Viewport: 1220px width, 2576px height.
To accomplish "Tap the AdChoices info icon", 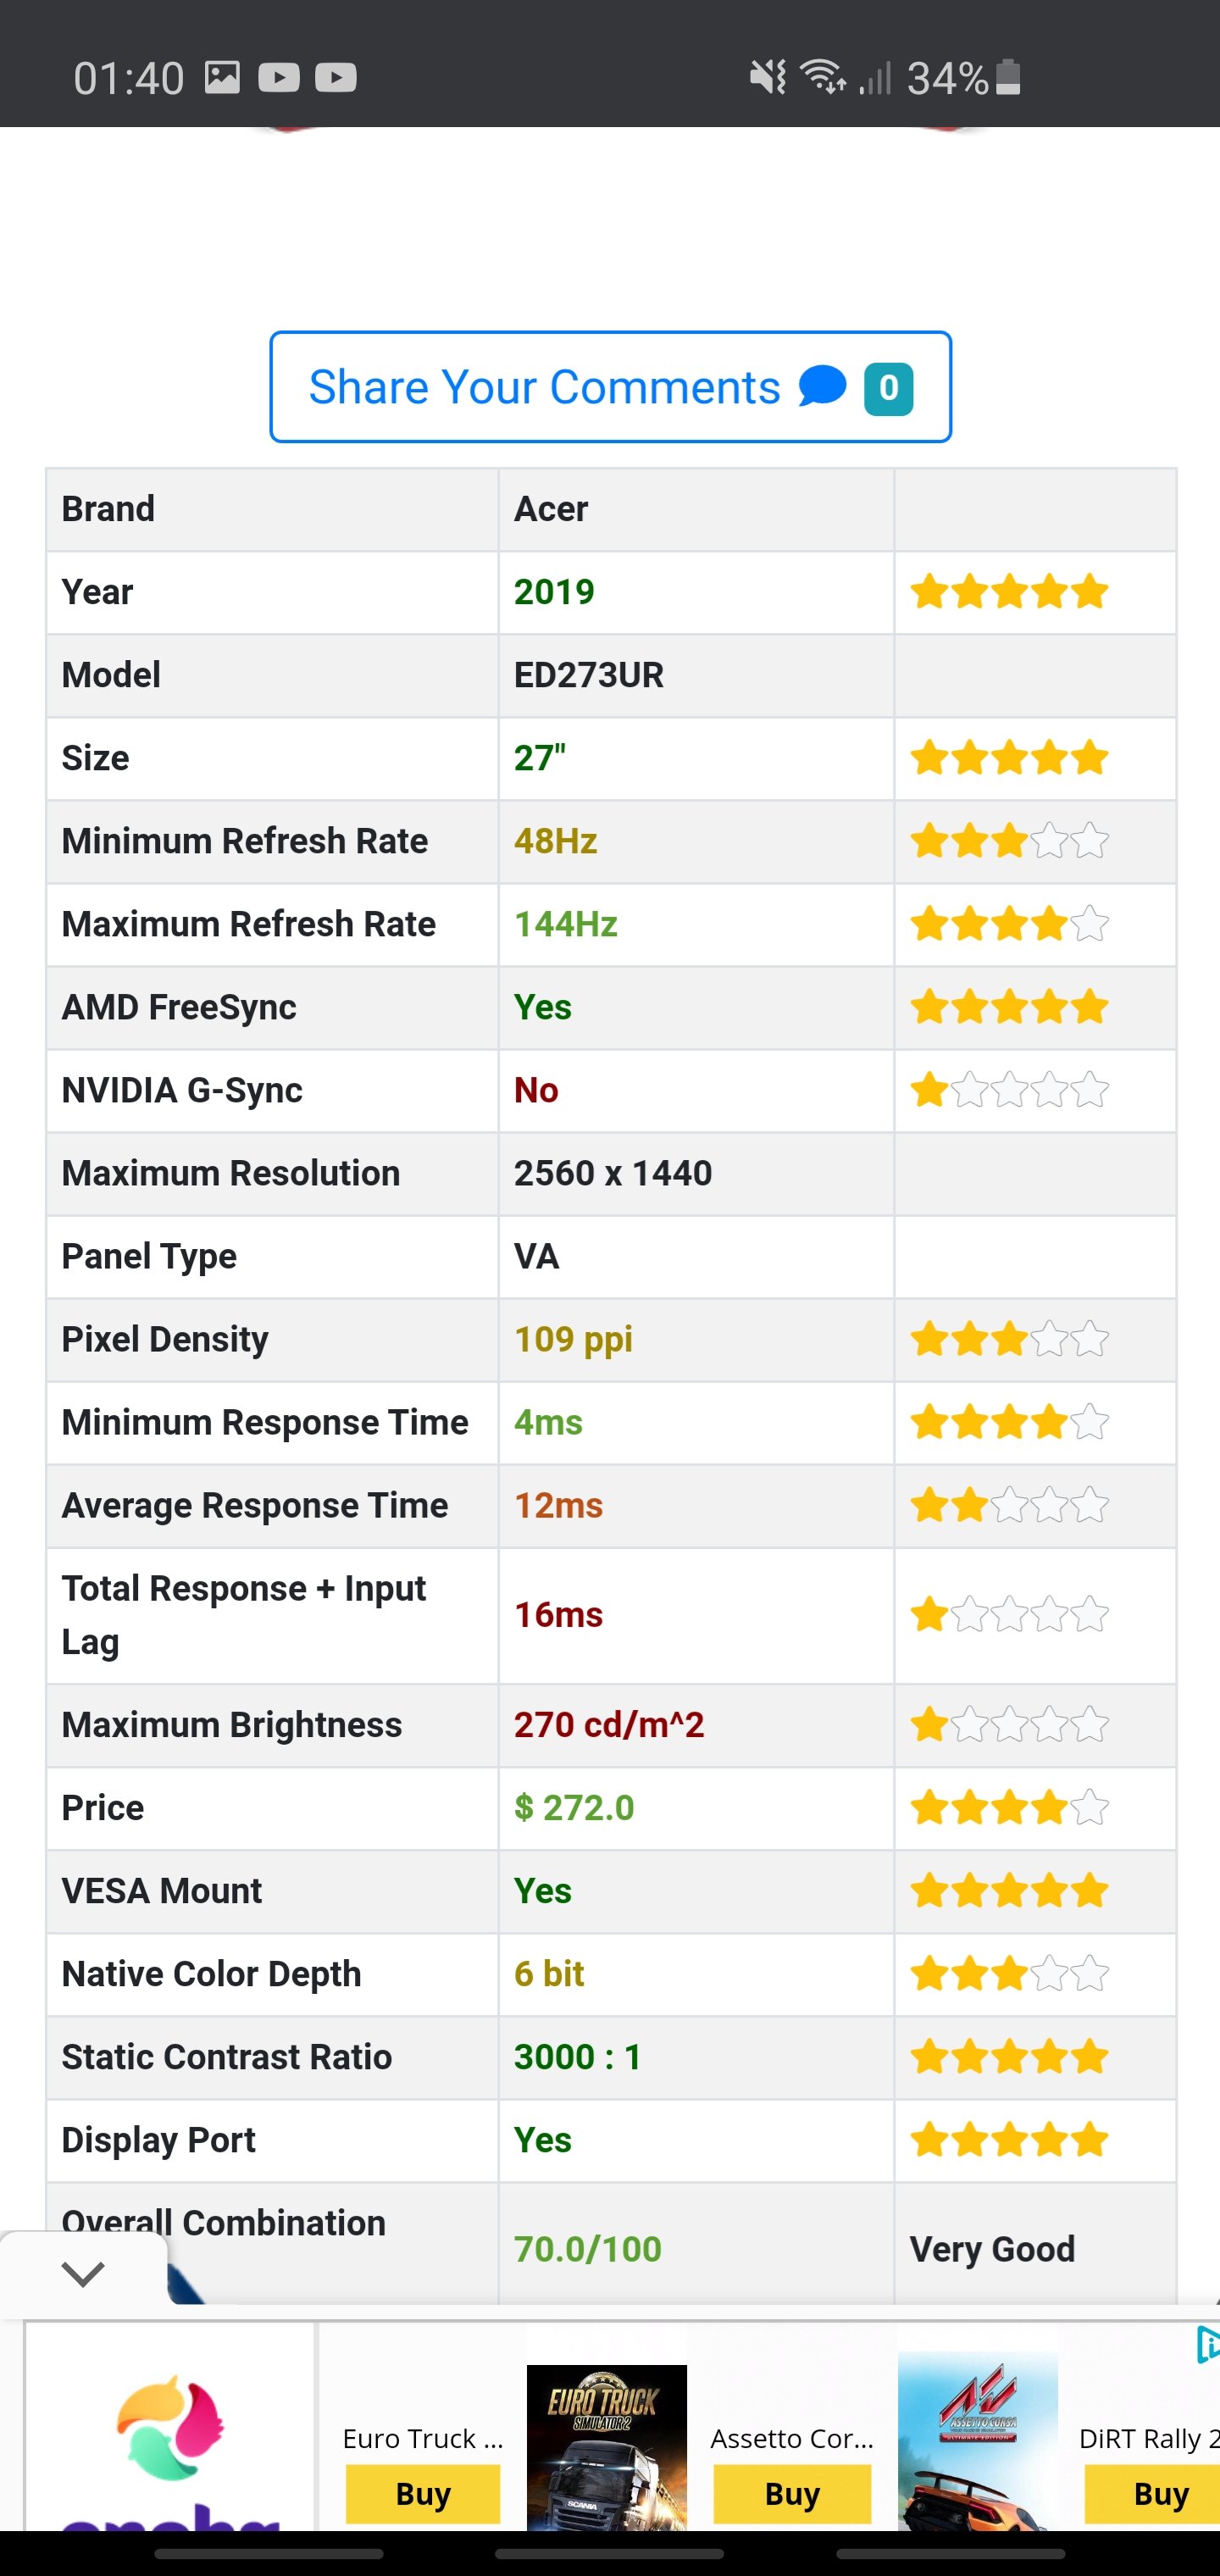I will 1207,2345.
